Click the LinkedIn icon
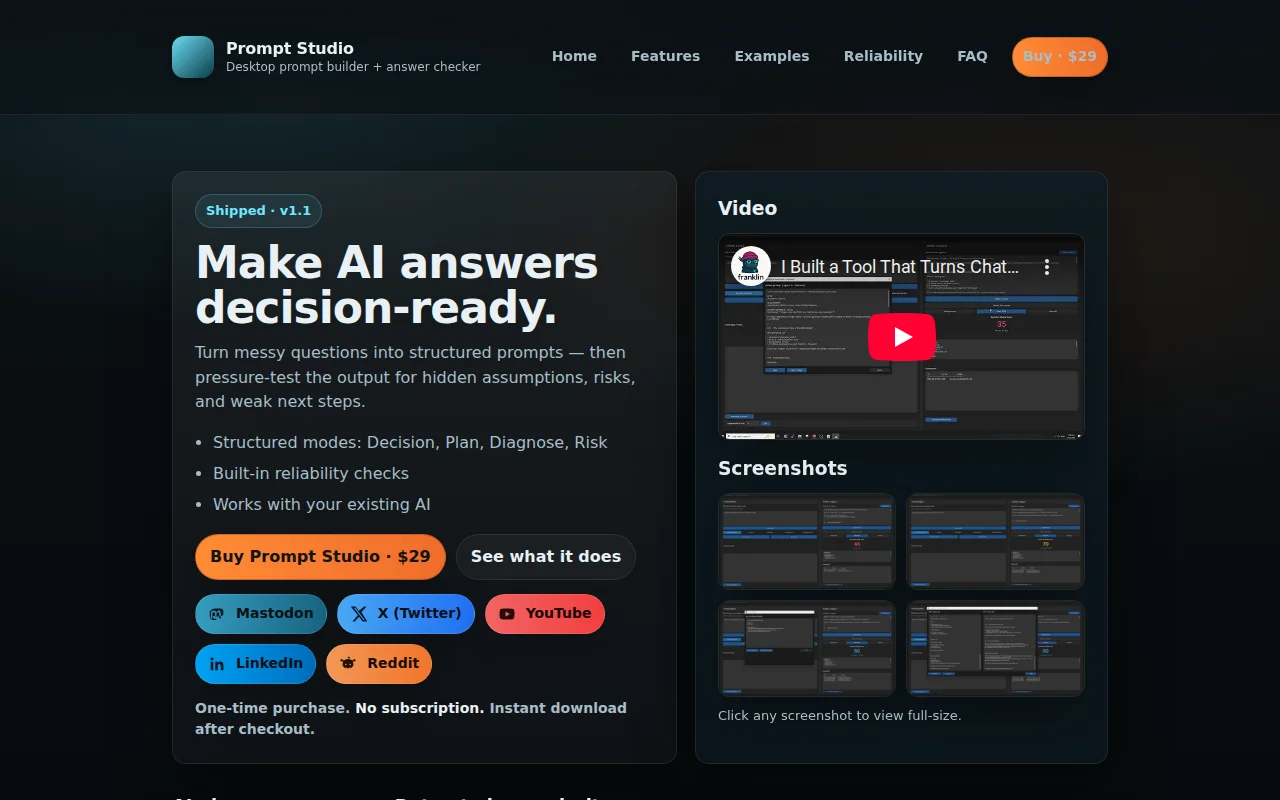Image resolution: width=1280 pixels, height=800 pixels. pos(217,664)
